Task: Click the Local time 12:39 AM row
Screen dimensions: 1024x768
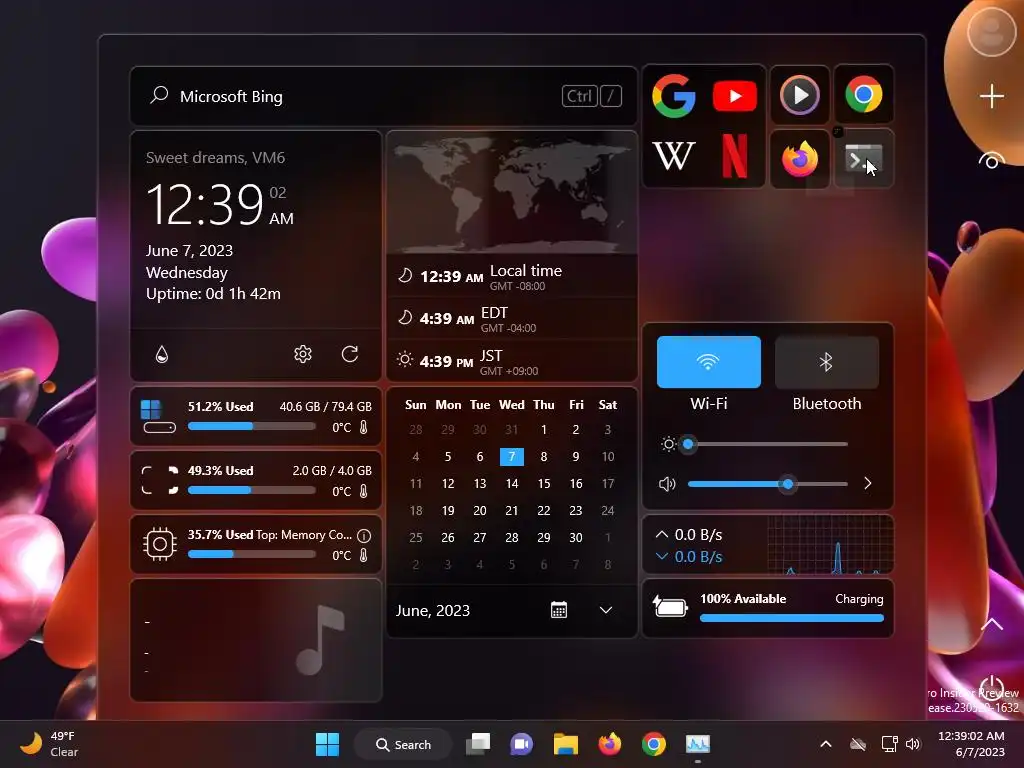Action: (x=511, y=276)
